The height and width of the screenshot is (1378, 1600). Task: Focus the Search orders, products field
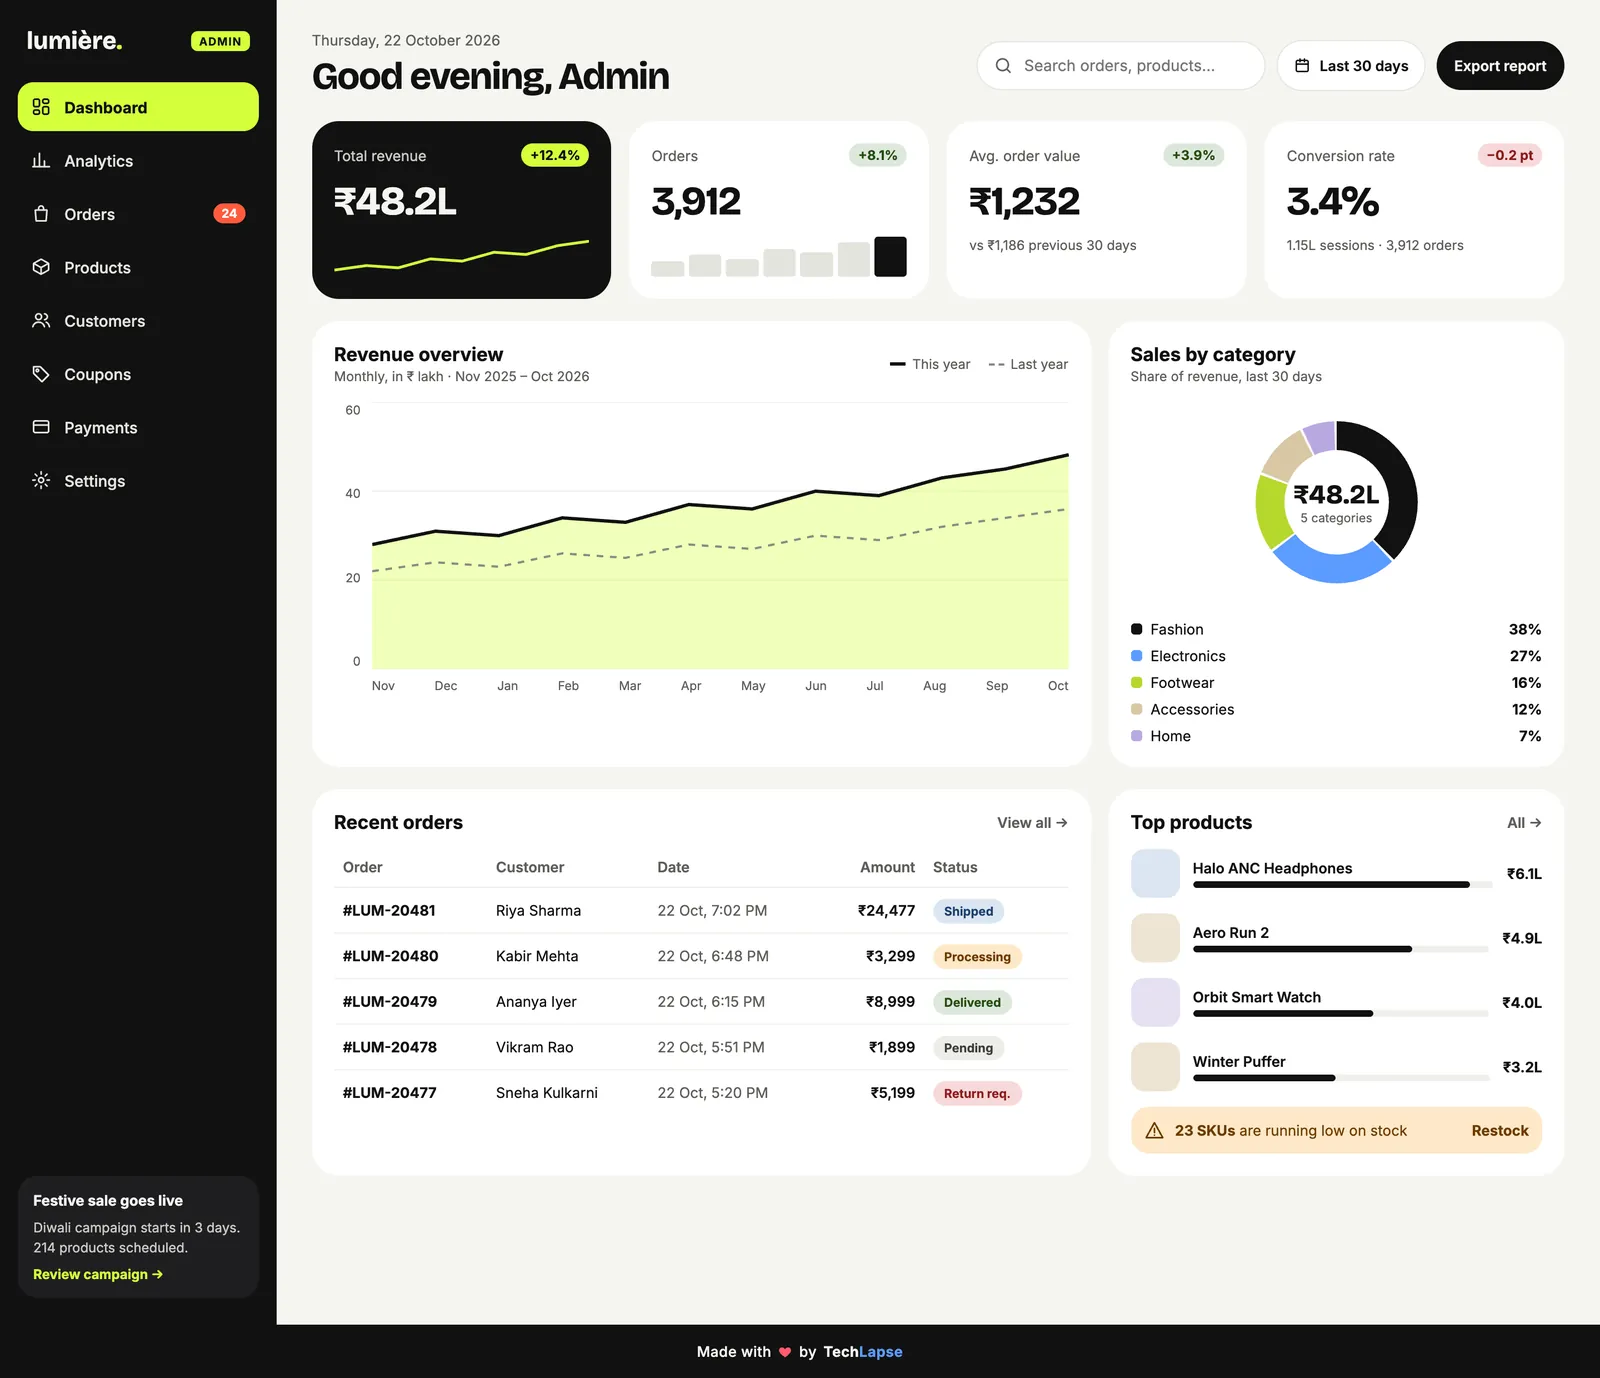[1120, 66]
